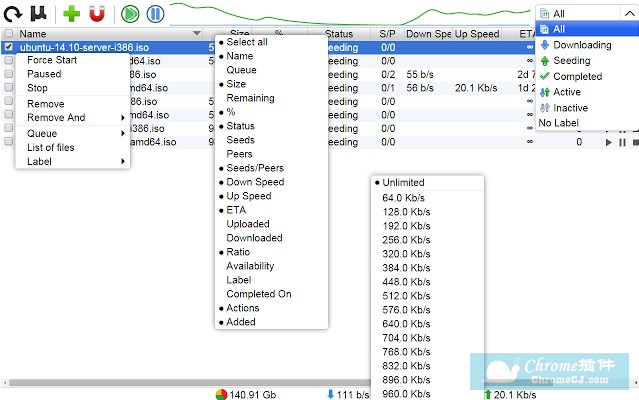
Task: Click the red magnet link icon
Action: coord(96,13)
